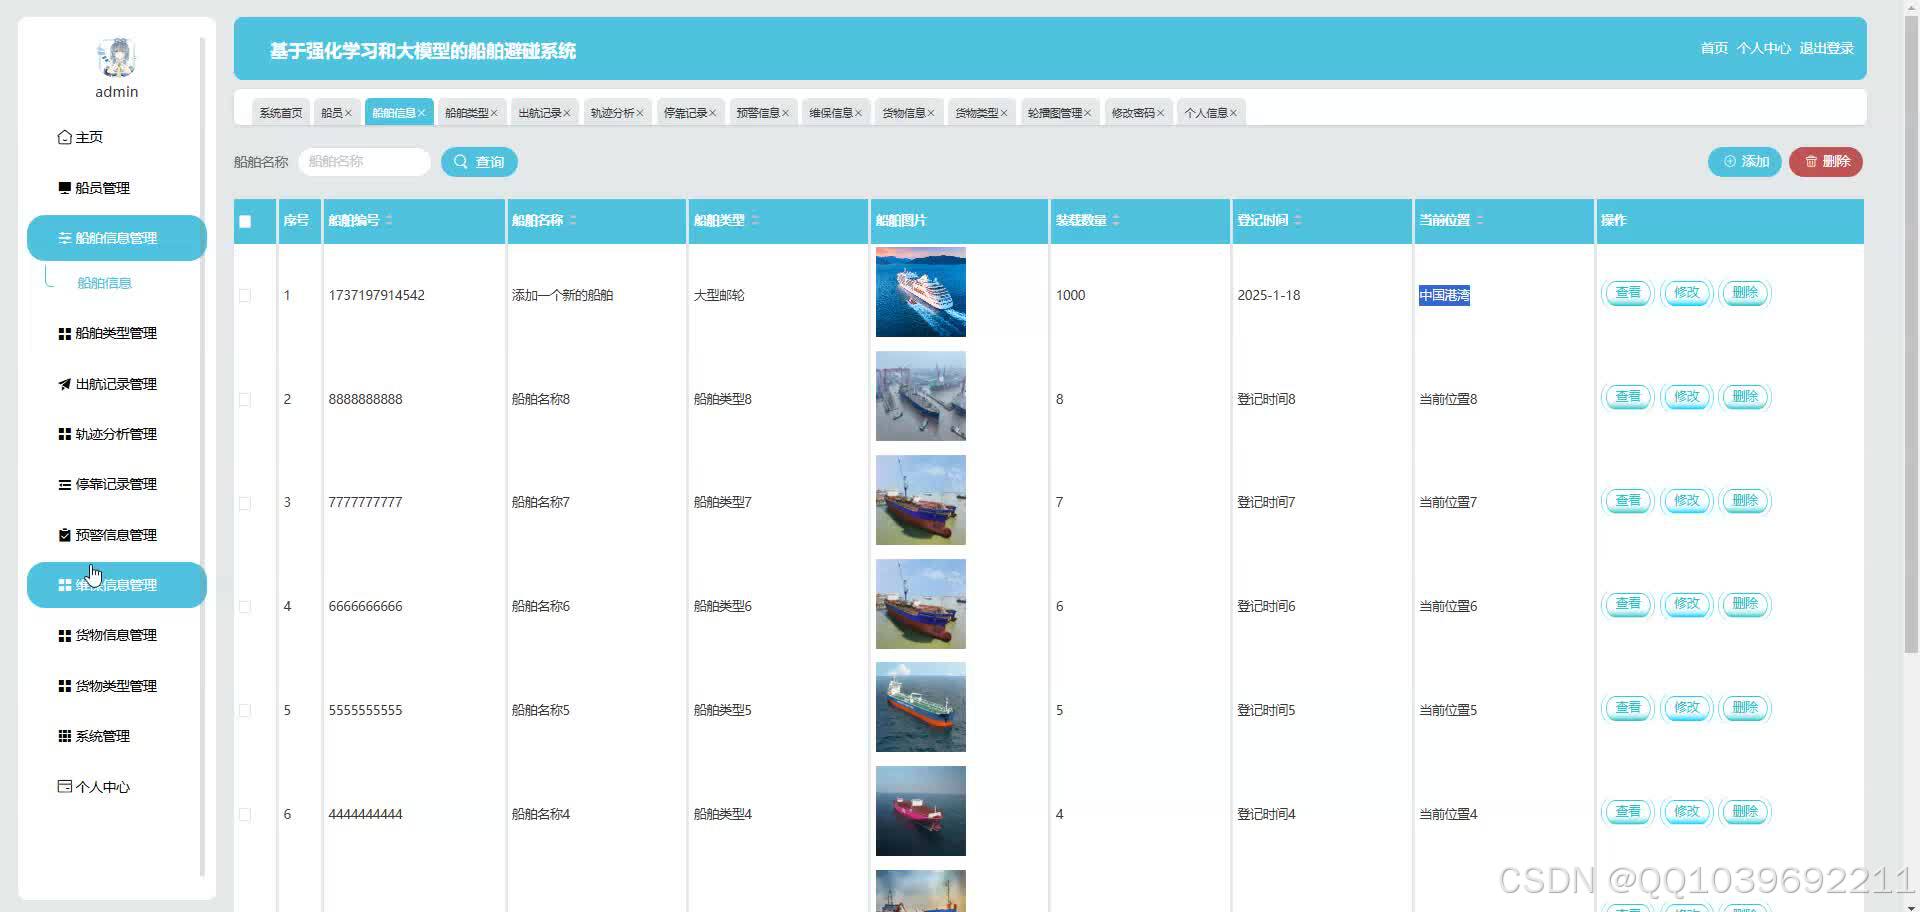Click 退出登录 to log out
1920x912 pixels.
pos(1826,48)
